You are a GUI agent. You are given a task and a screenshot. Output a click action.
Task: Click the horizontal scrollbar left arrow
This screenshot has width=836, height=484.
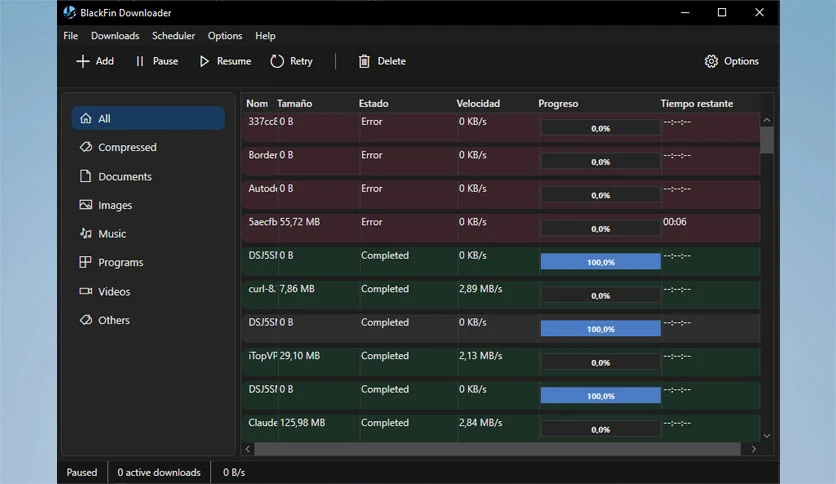point(248,449)
